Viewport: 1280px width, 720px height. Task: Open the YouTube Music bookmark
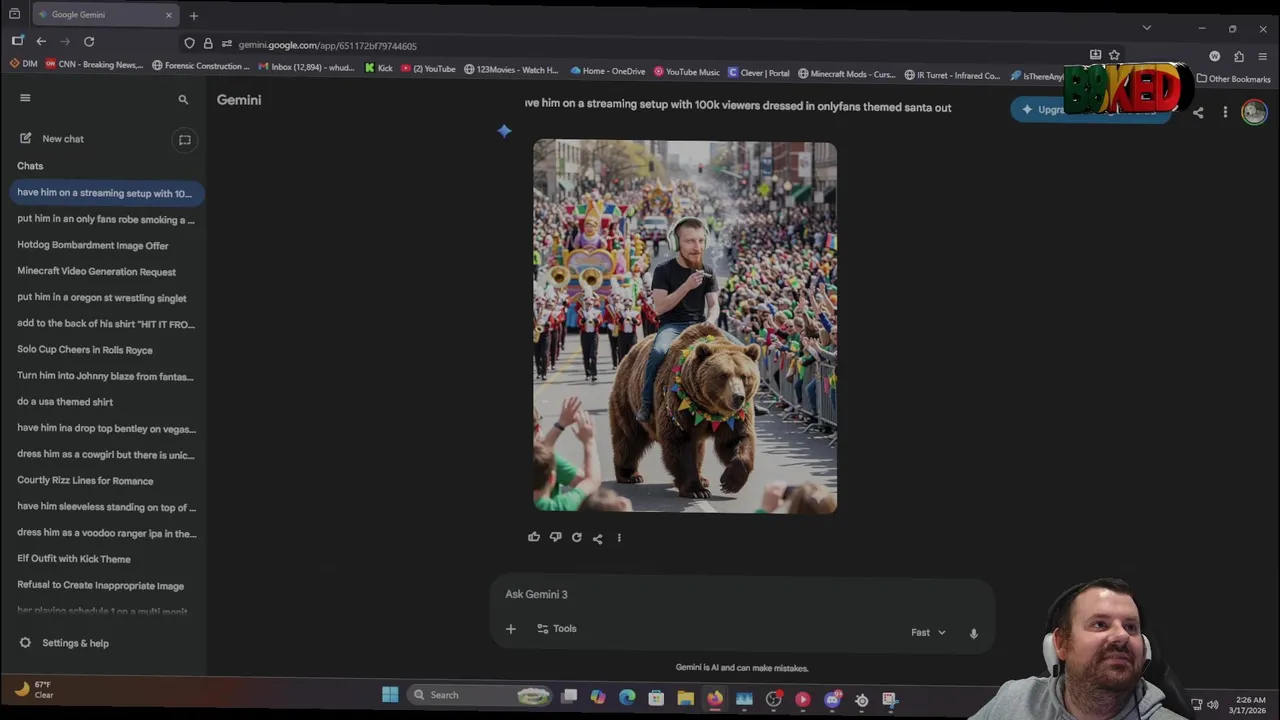687,72
